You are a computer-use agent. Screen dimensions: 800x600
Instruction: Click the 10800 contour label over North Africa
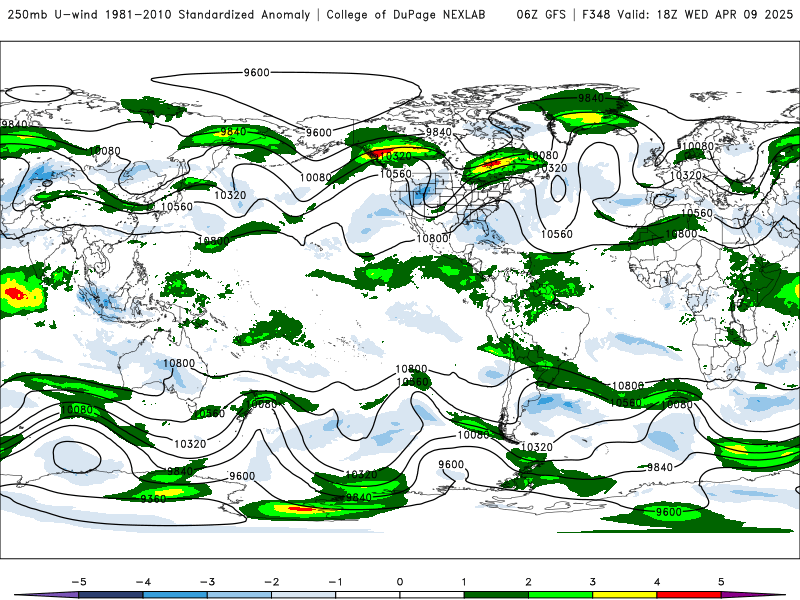coord(682,234)
